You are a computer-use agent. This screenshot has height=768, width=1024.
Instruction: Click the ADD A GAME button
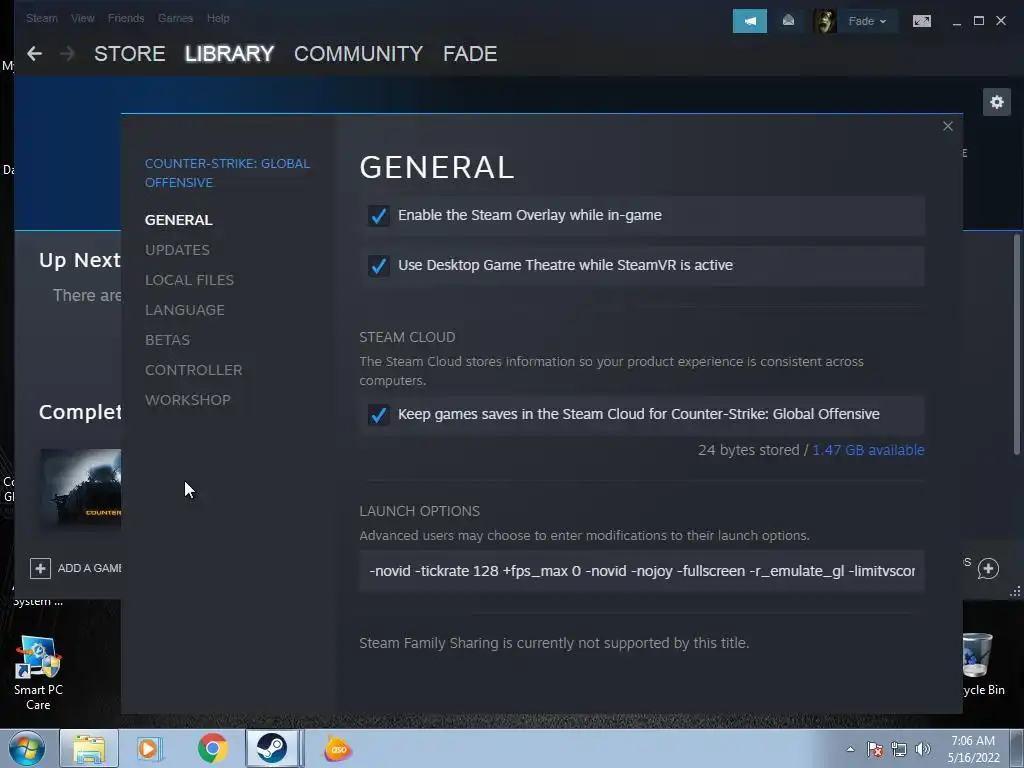coord(76,568)
